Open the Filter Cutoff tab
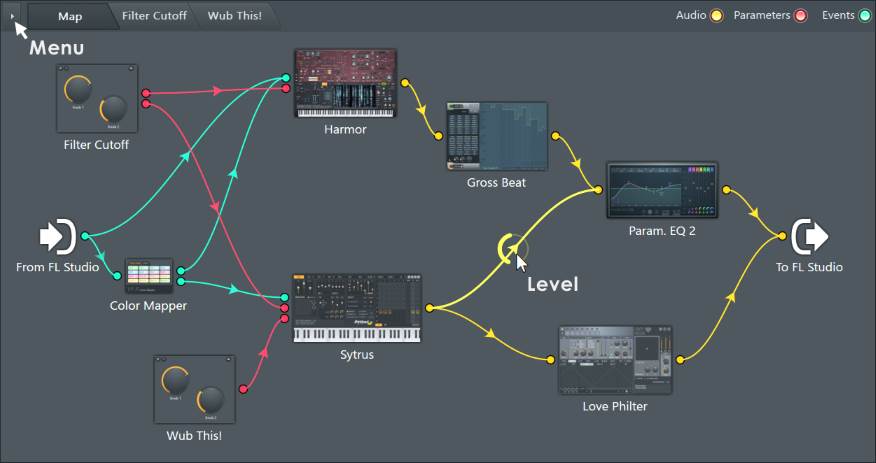Screen dimensions: 876x463 (x=154, y=16)
